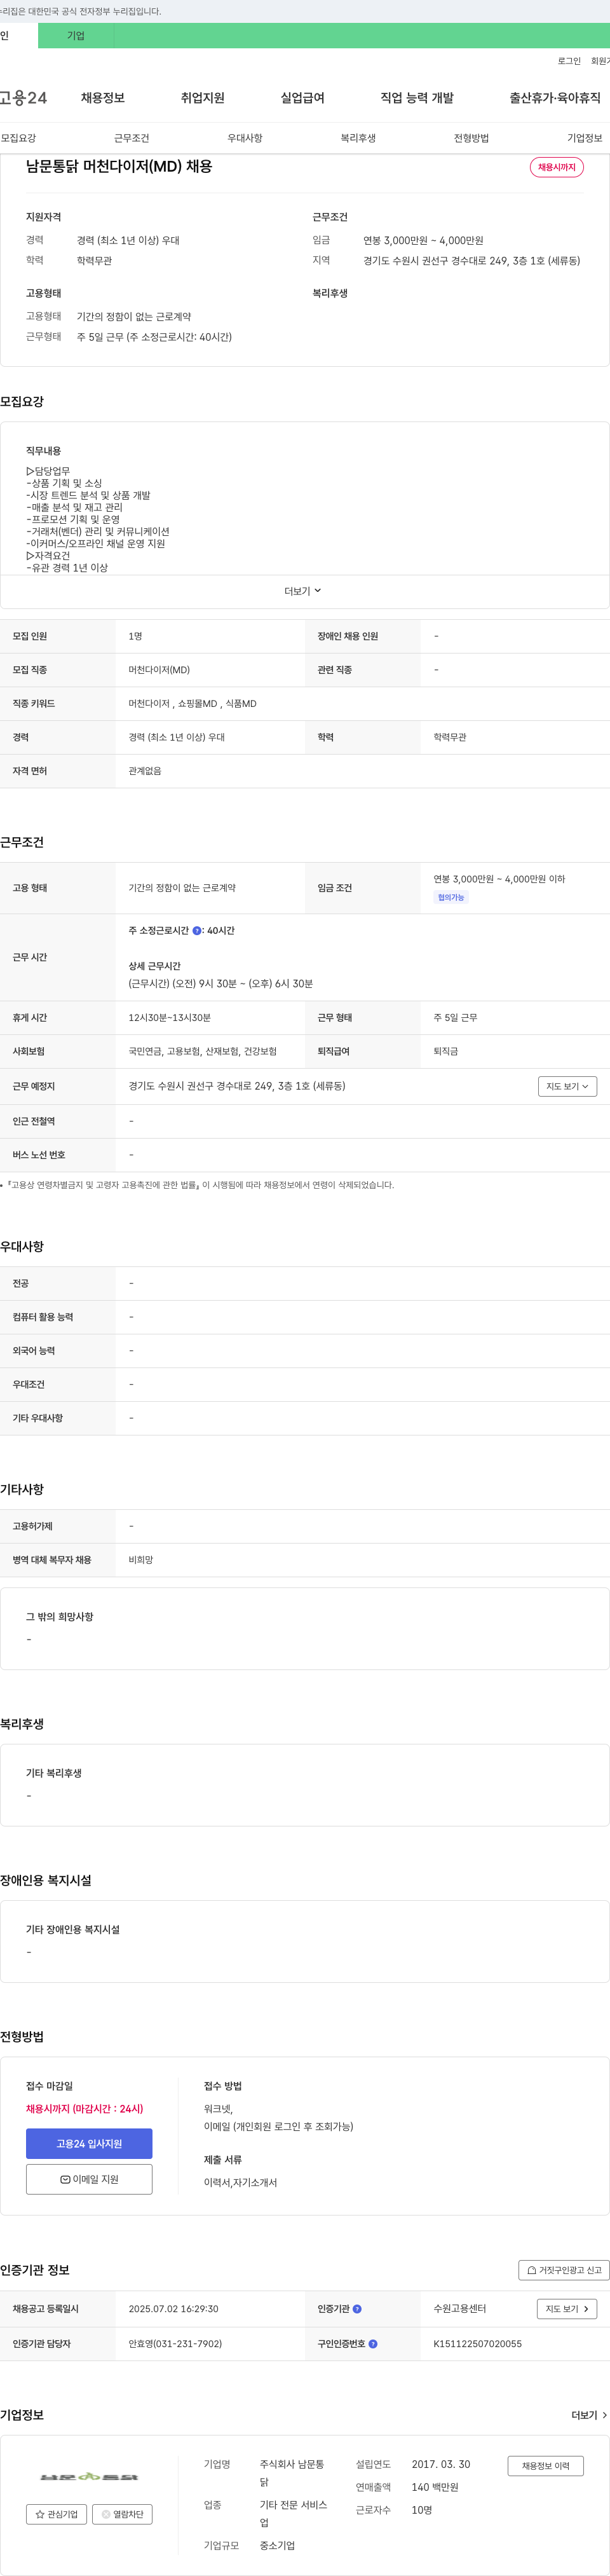
Task: Open the 직업 능력 개발 menu
Action: (417, 98)
